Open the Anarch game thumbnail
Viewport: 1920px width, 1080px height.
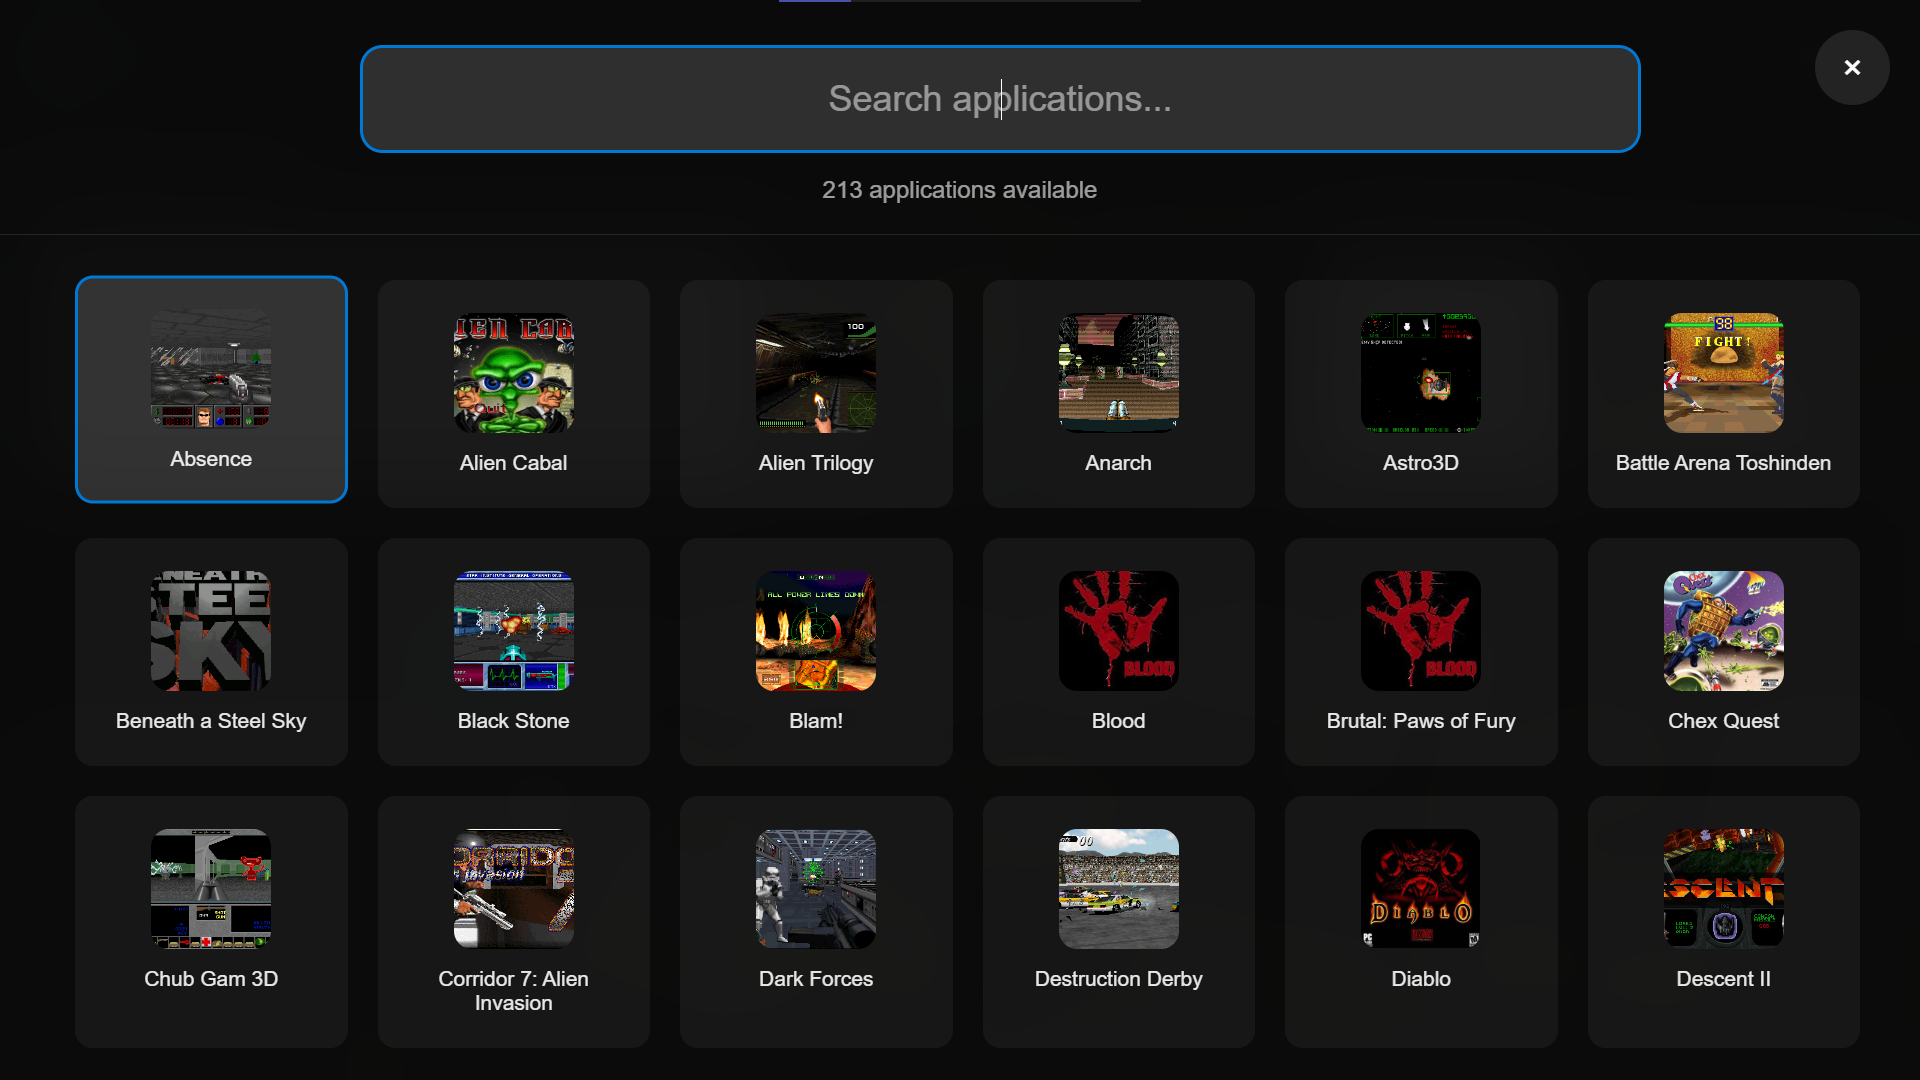[x=1118, y=373]
